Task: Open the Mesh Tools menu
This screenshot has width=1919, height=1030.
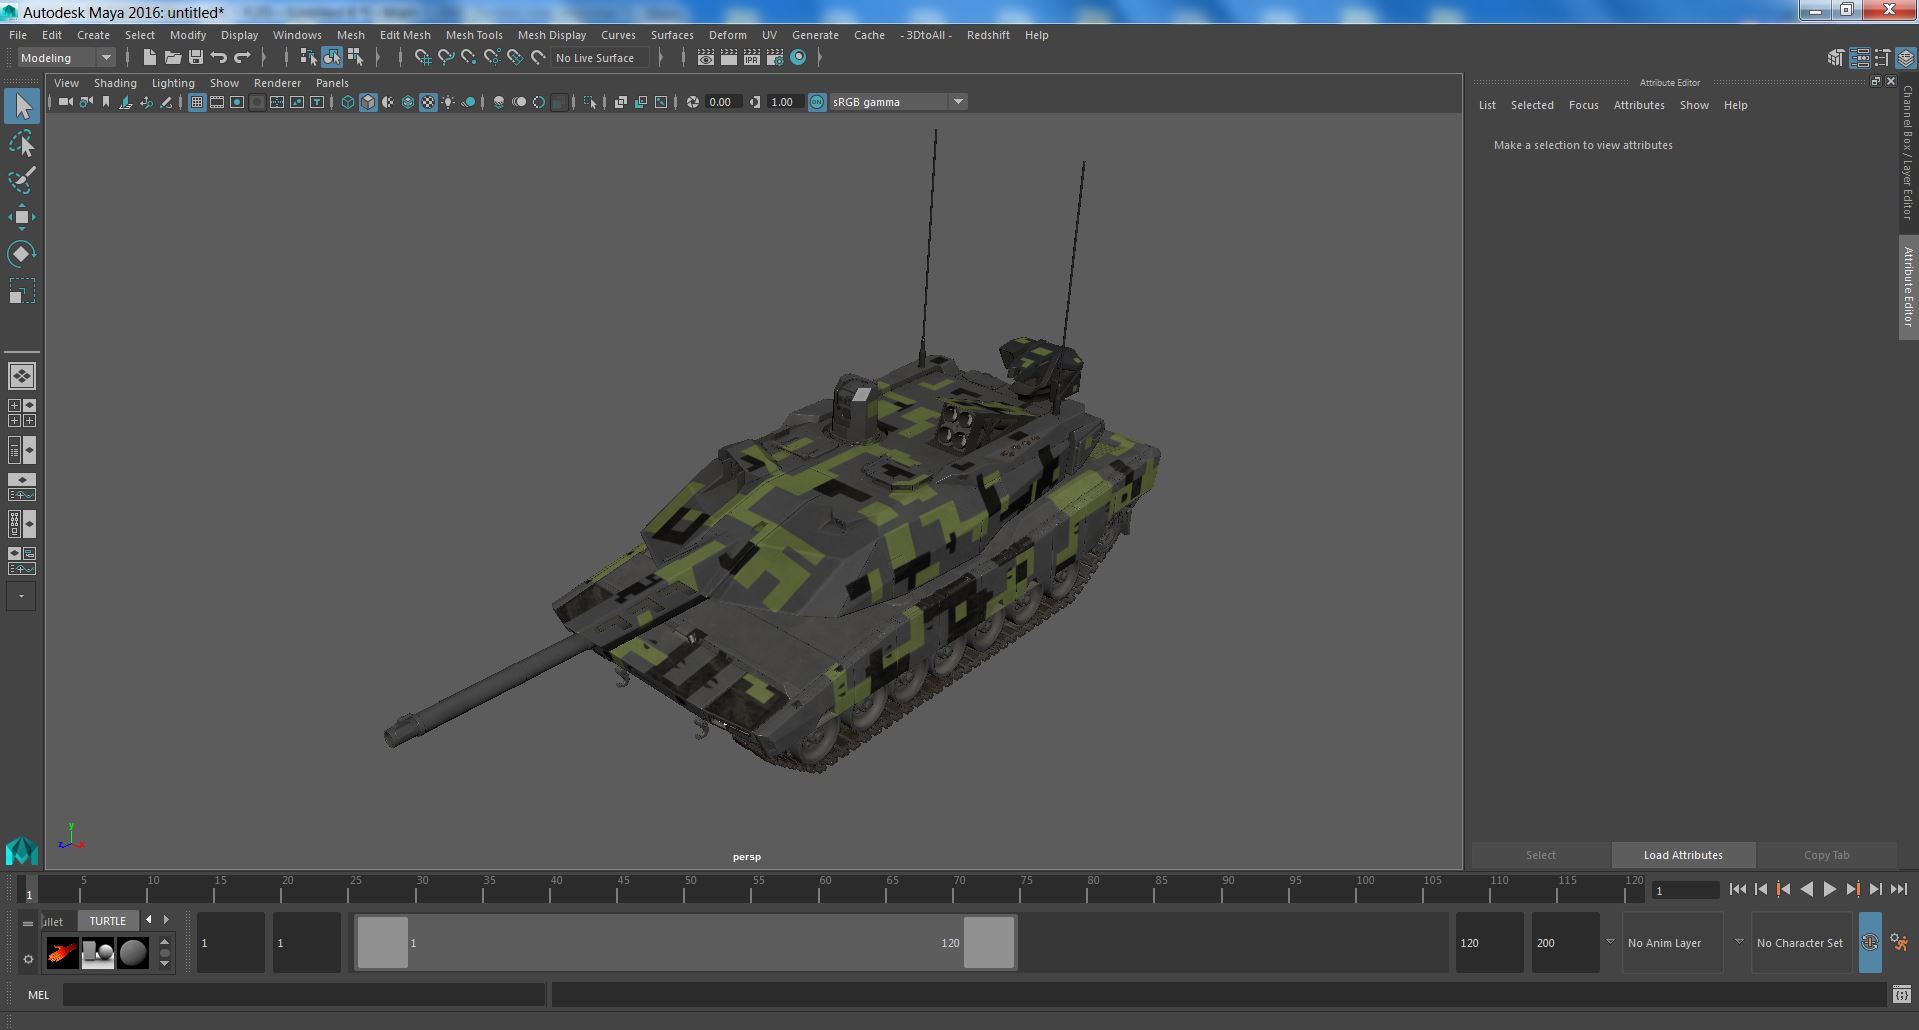Action: (x=474, y=35)
